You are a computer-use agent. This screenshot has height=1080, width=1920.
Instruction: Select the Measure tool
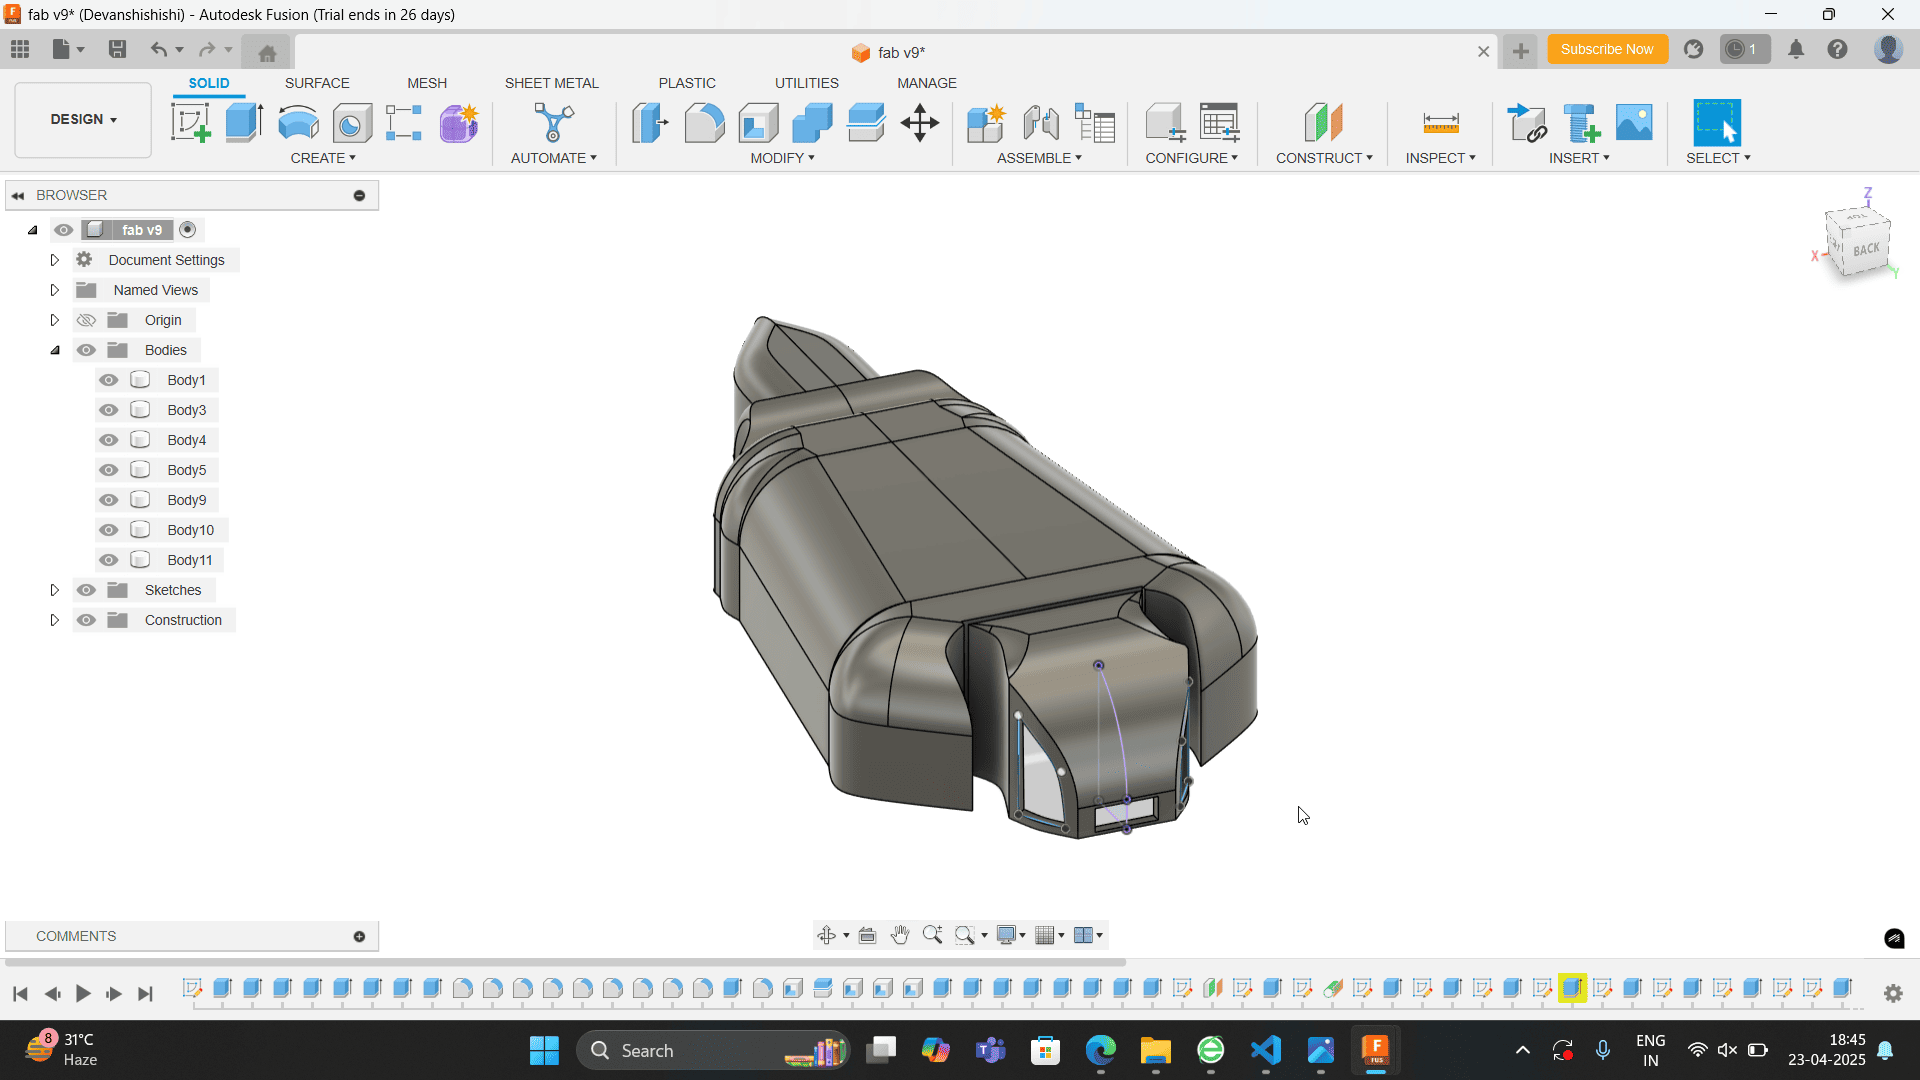(x=1441, y=123)
